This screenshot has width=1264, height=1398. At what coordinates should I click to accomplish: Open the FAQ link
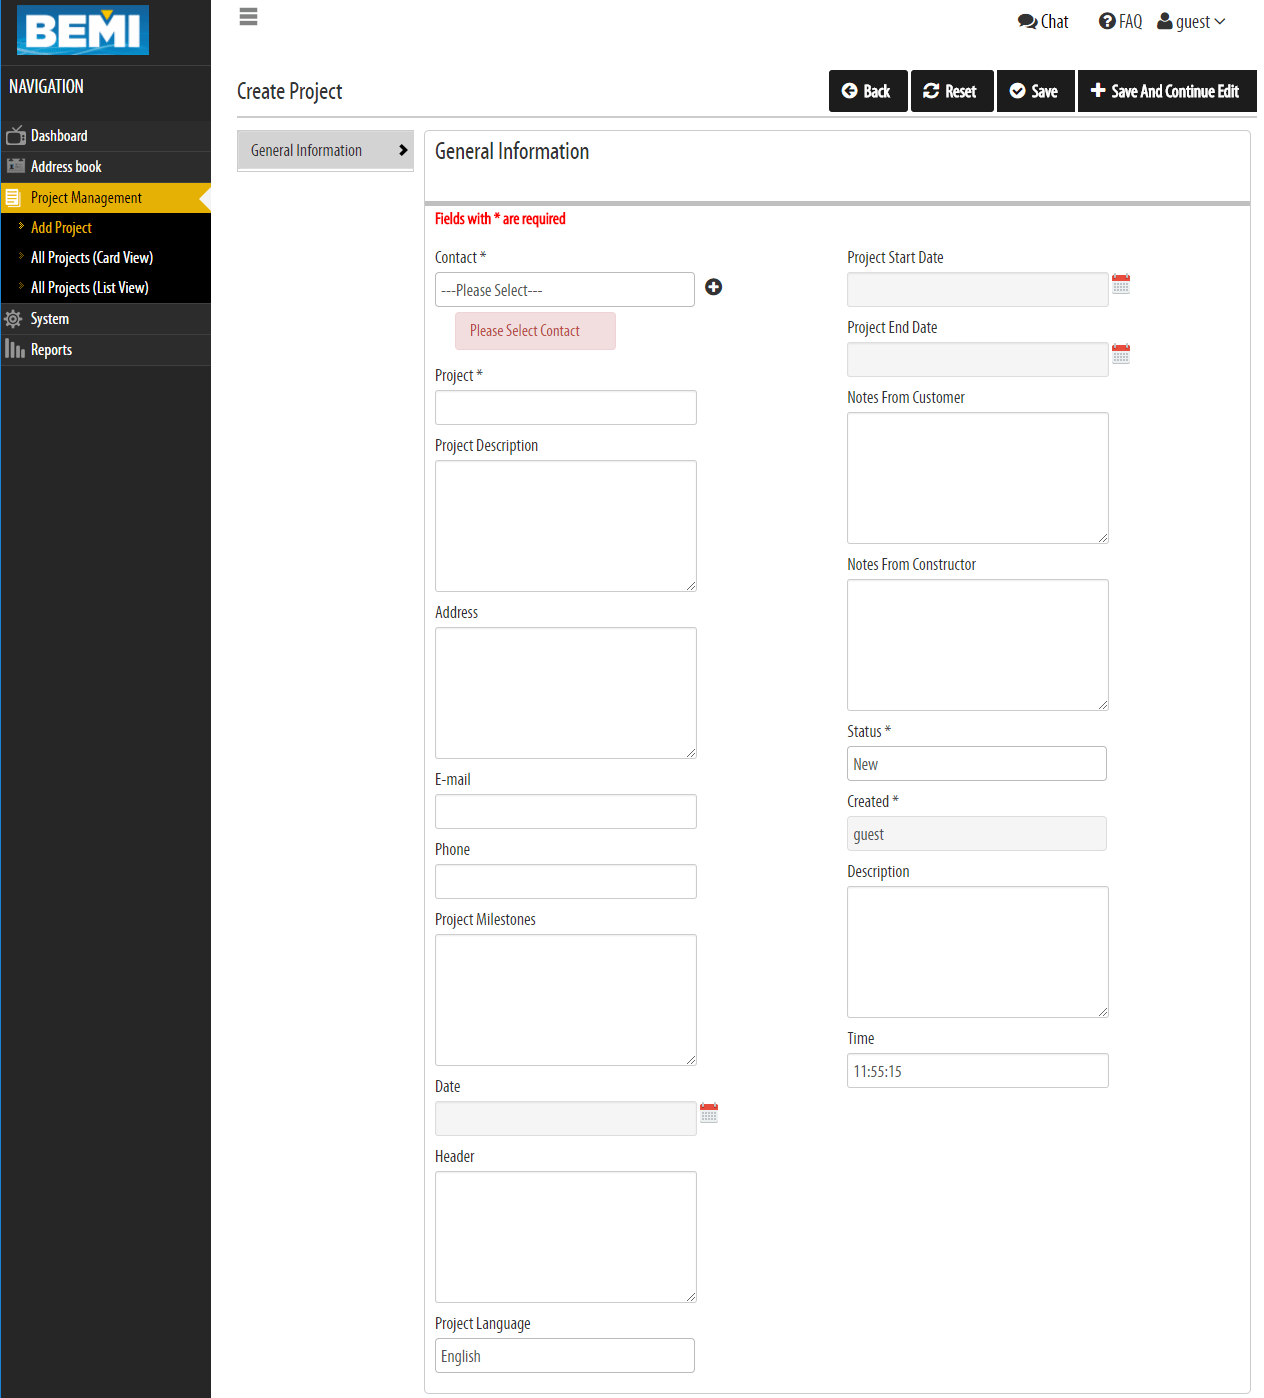point(1120,21)
